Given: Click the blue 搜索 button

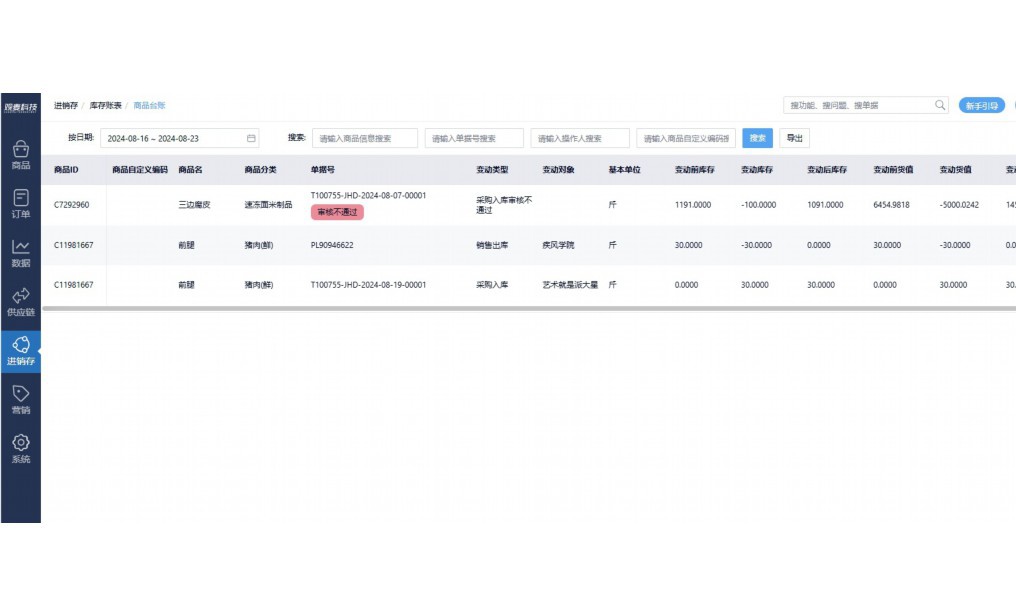Looking at the screenshot, I should (x=757, y=138).
